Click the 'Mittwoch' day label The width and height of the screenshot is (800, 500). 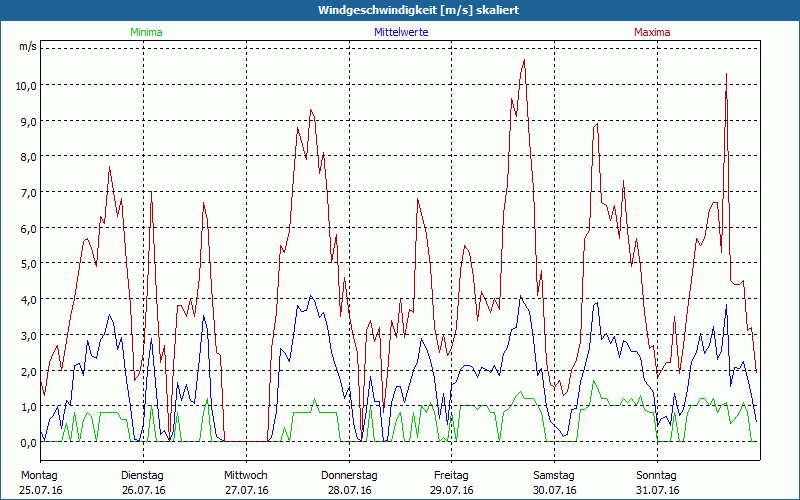[x=246, y=476]
